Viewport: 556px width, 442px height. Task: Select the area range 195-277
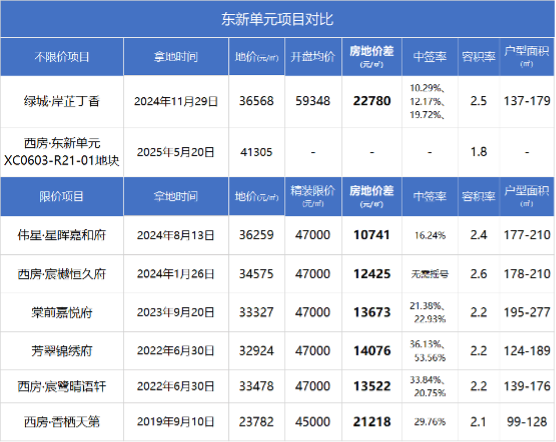(527, 312)
